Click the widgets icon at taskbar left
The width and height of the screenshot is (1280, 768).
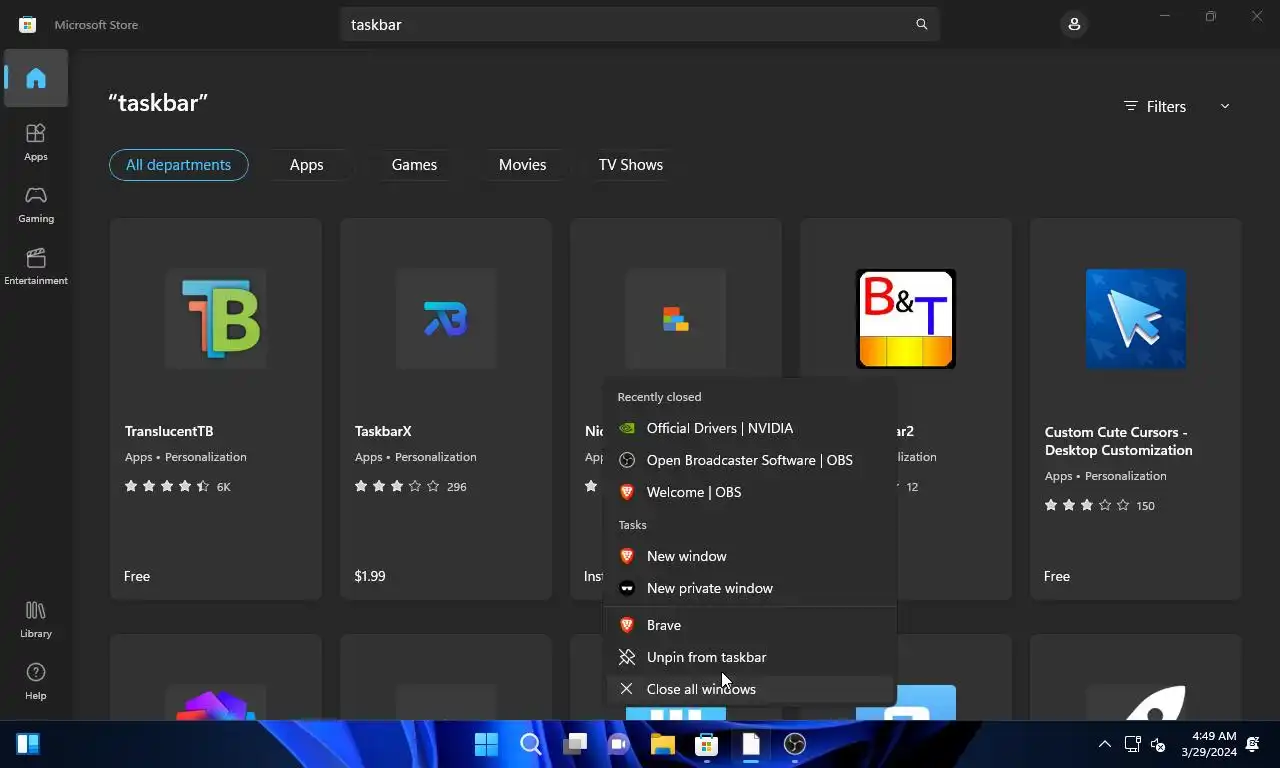tap(28, 744)
